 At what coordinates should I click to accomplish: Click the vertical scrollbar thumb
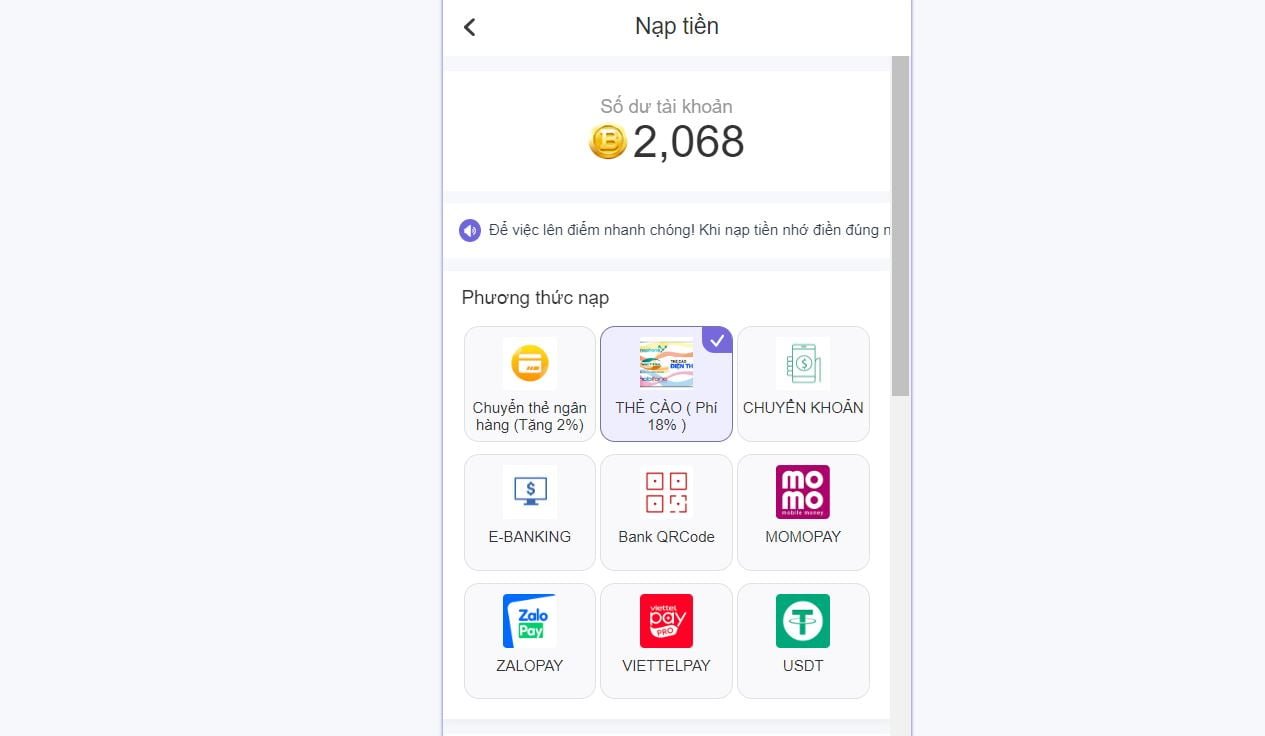(x=900, y=225)
